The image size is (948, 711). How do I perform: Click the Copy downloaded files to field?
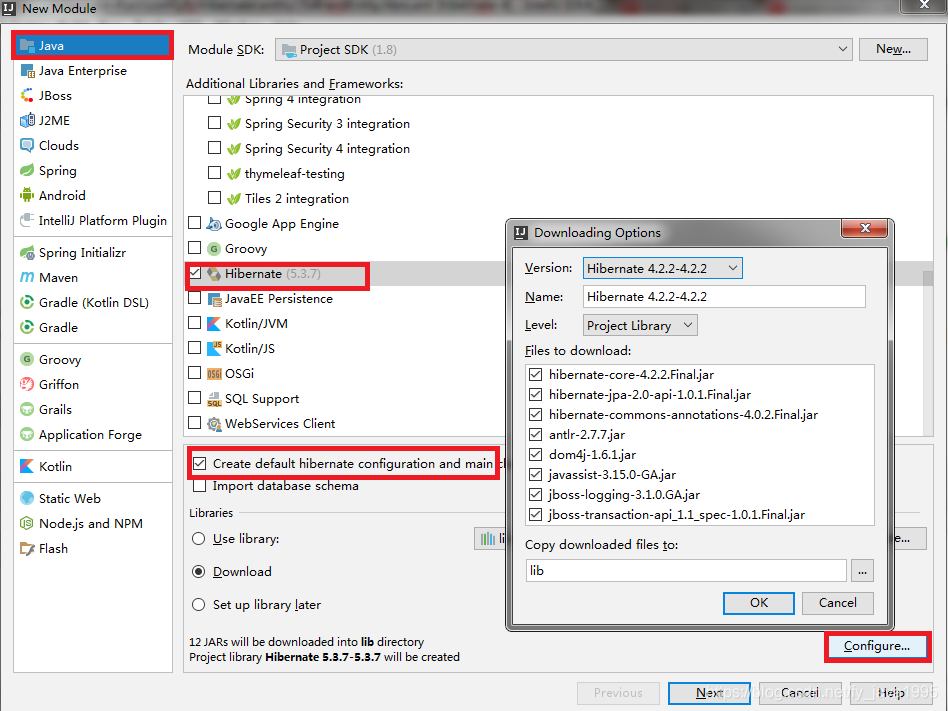tap(686, 571)
